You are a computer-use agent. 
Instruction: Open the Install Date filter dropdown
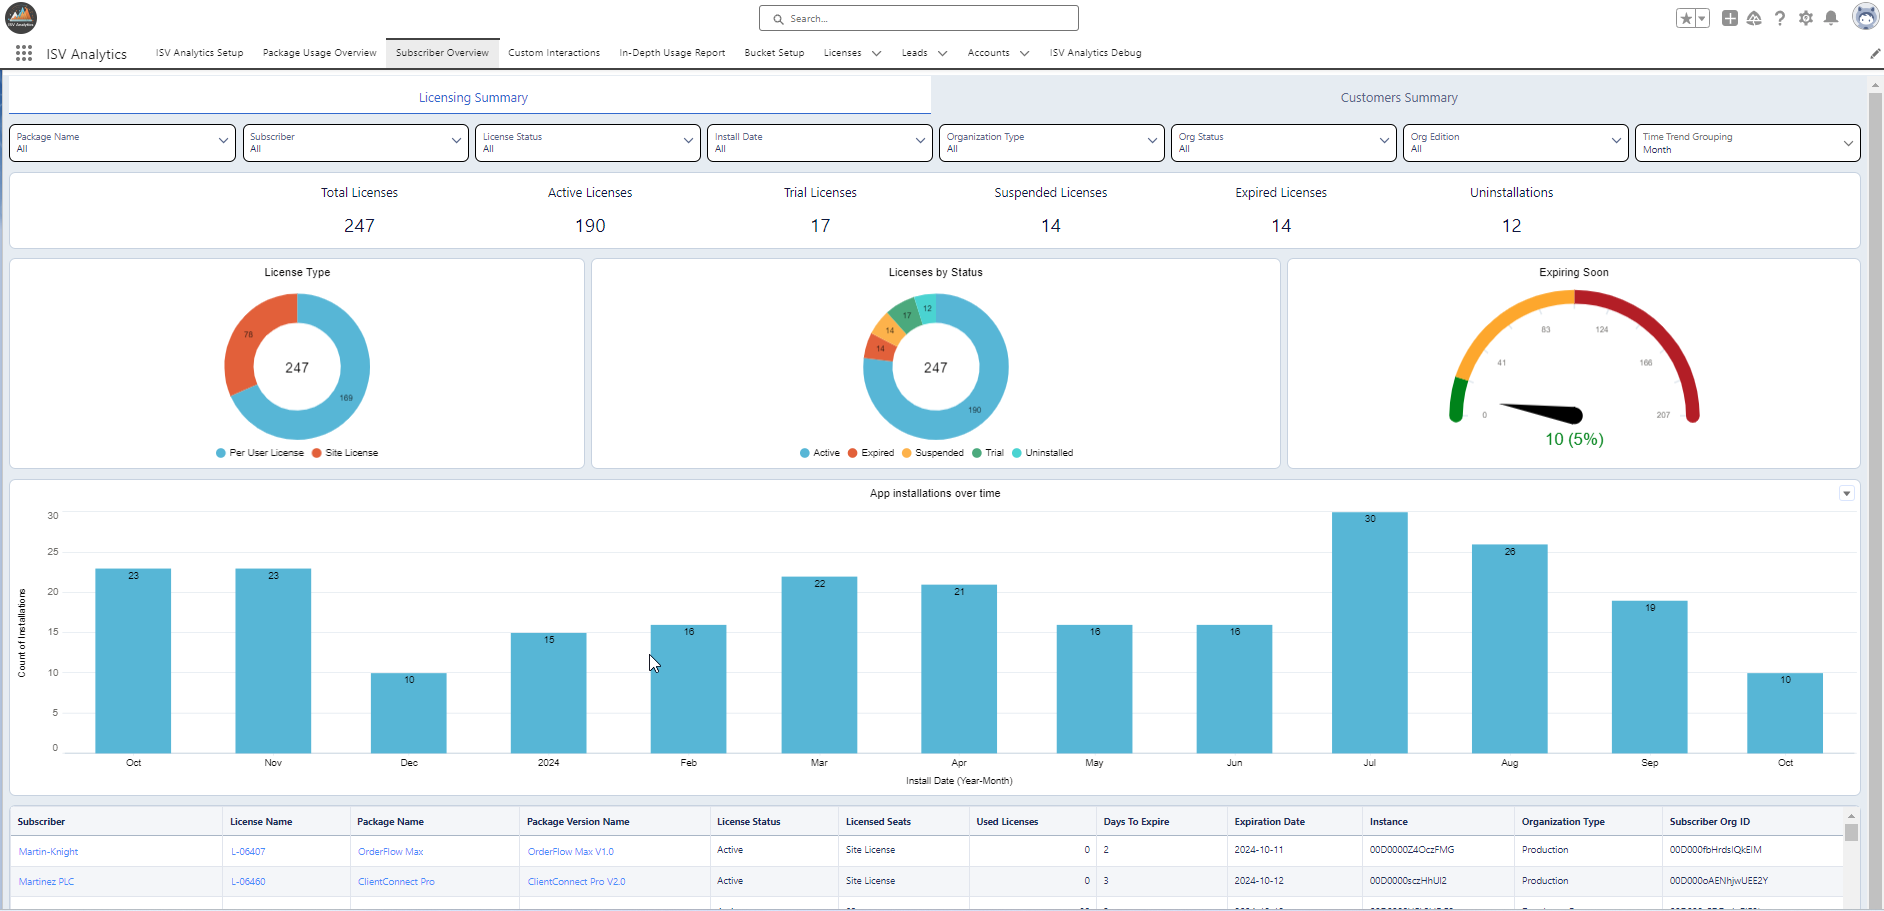pos(819,142)
